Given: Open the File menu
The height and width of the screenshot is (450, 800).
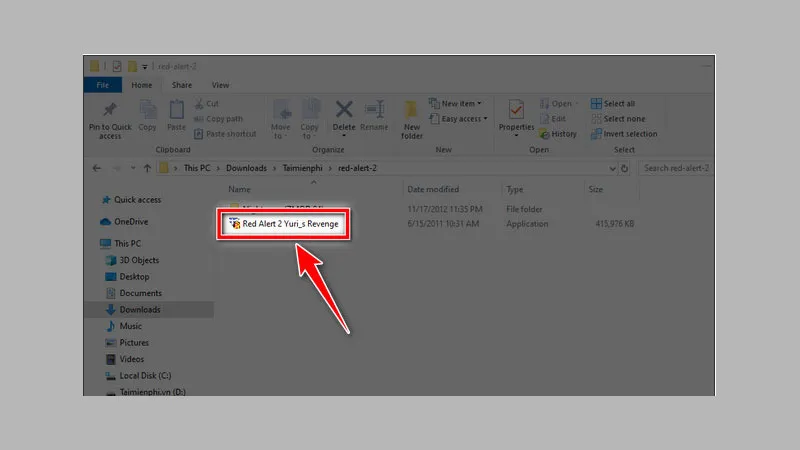Looking at the screenshot, I should coord(103,85).
